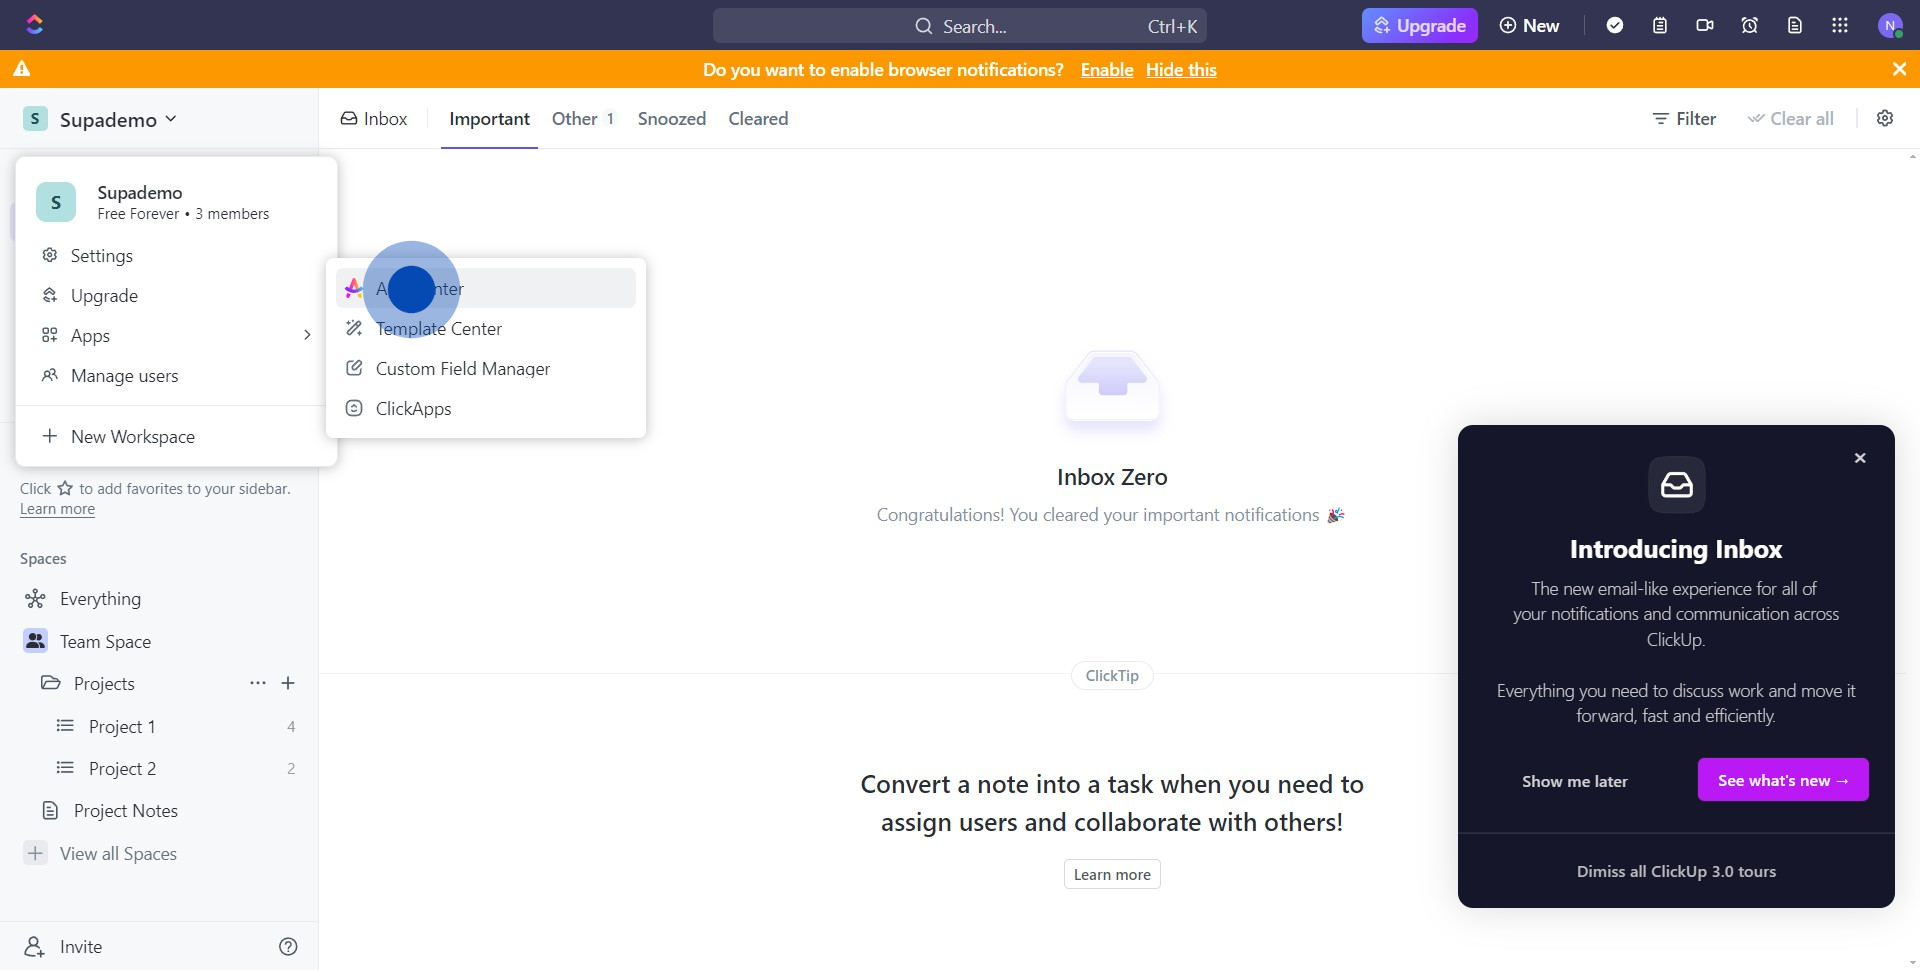Expand the Apps submenu
1920x970 pixels.
175,336
